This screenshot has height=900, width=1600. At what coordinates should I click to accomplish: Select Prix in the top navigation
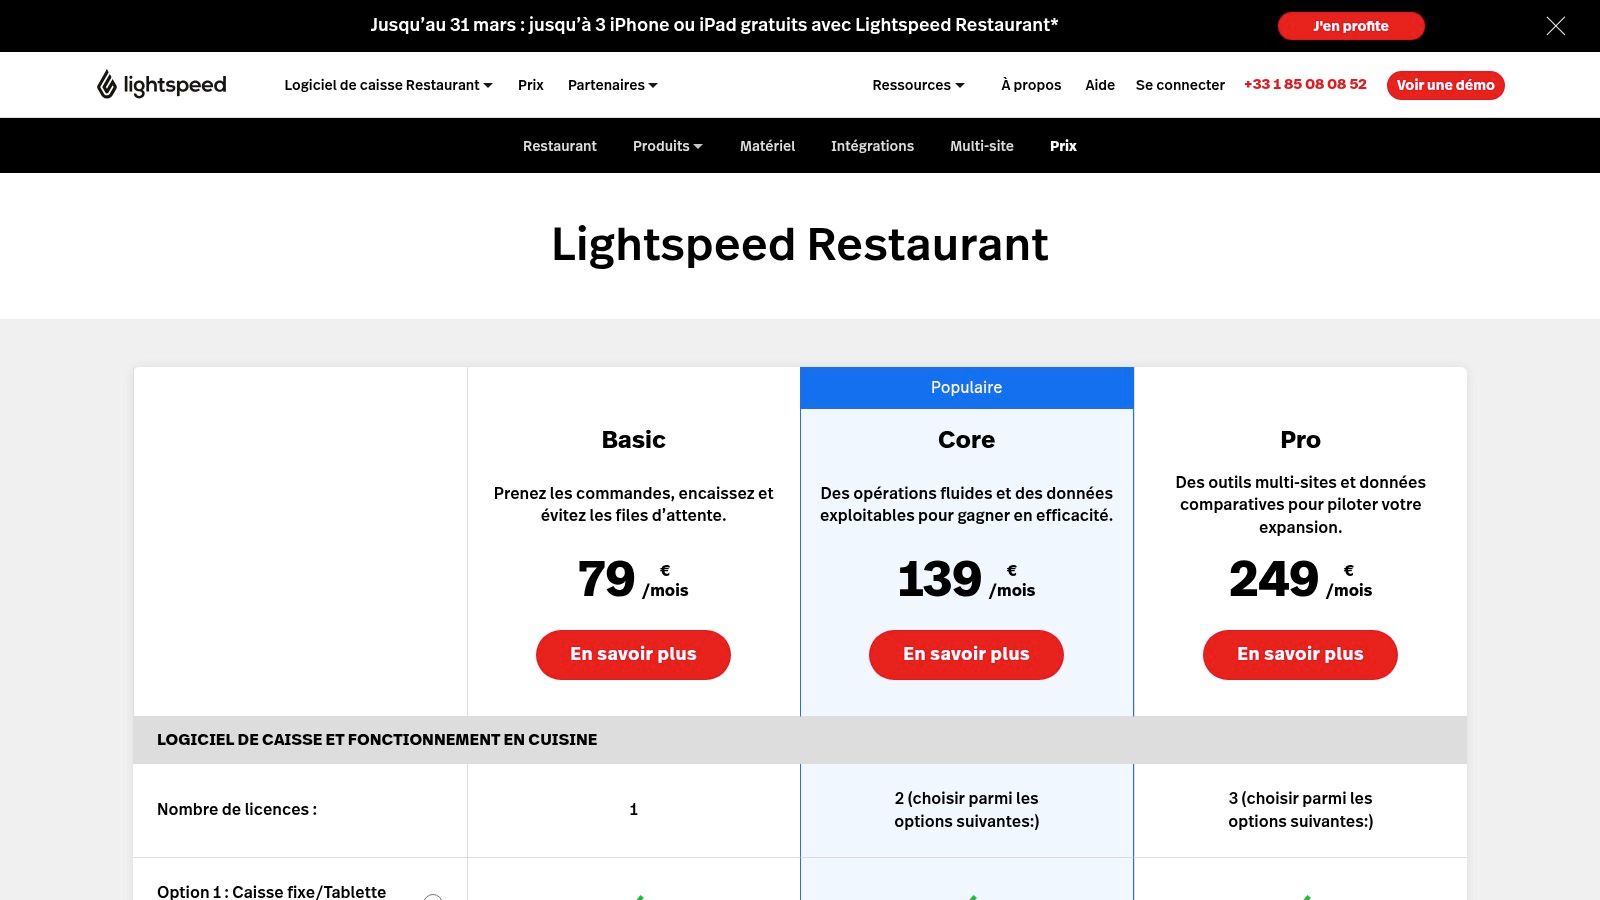click(530, 85)
